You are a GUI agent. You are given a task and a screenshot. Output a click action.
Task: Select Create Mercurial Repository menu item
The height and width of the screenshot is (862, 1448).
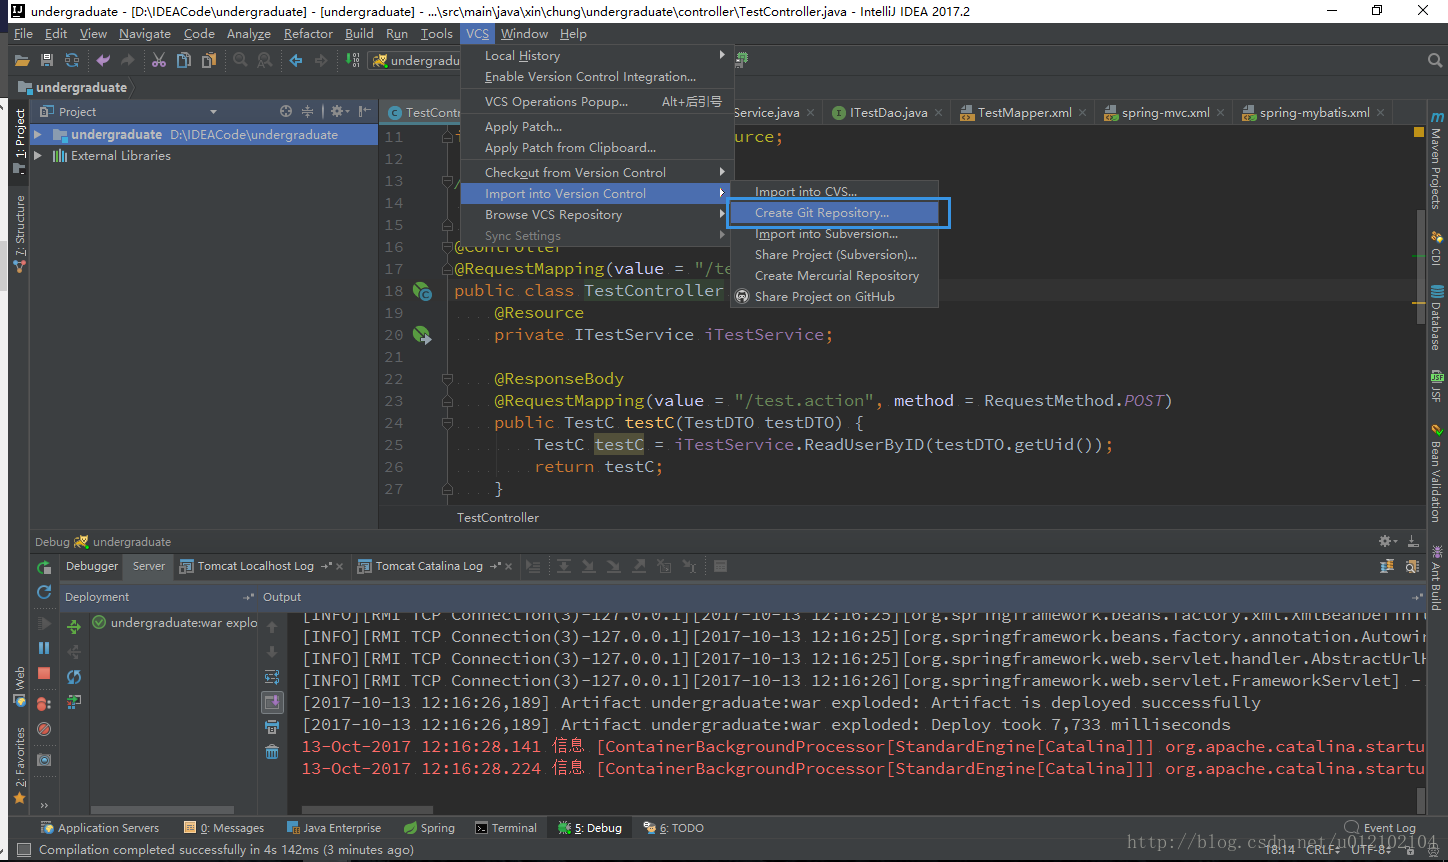(x=834, y=276)
